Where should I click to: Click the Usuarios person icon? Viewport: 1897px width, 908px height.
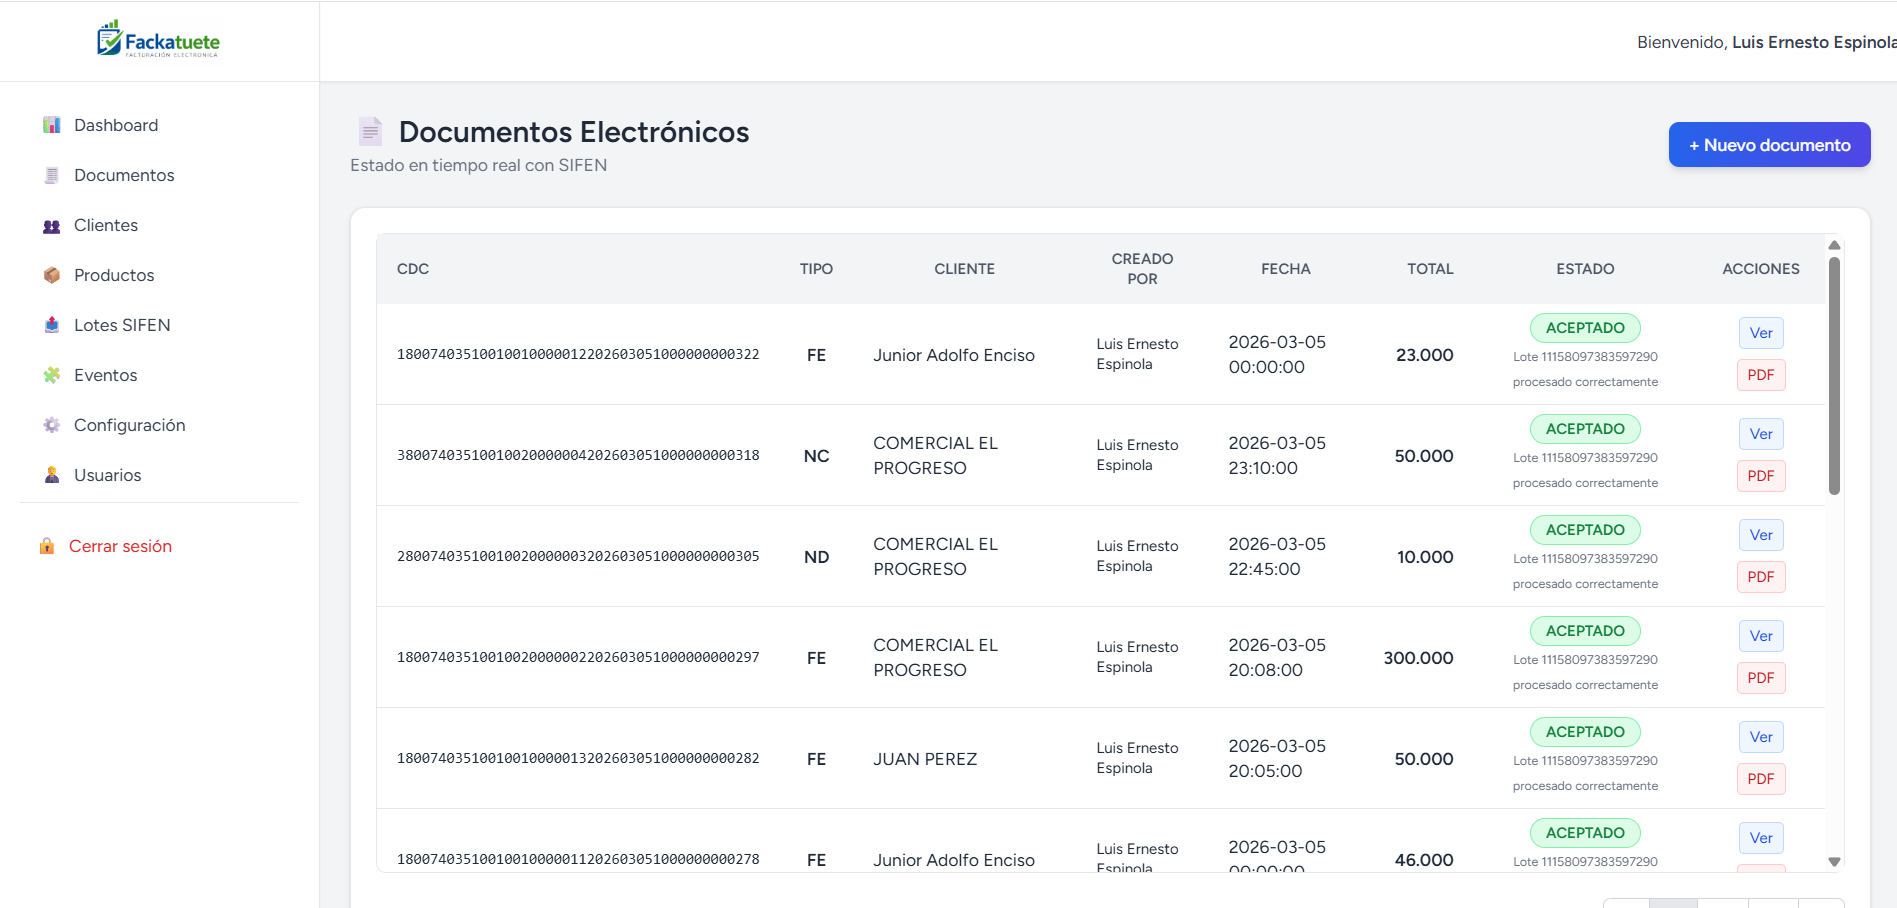click(52, 475)
